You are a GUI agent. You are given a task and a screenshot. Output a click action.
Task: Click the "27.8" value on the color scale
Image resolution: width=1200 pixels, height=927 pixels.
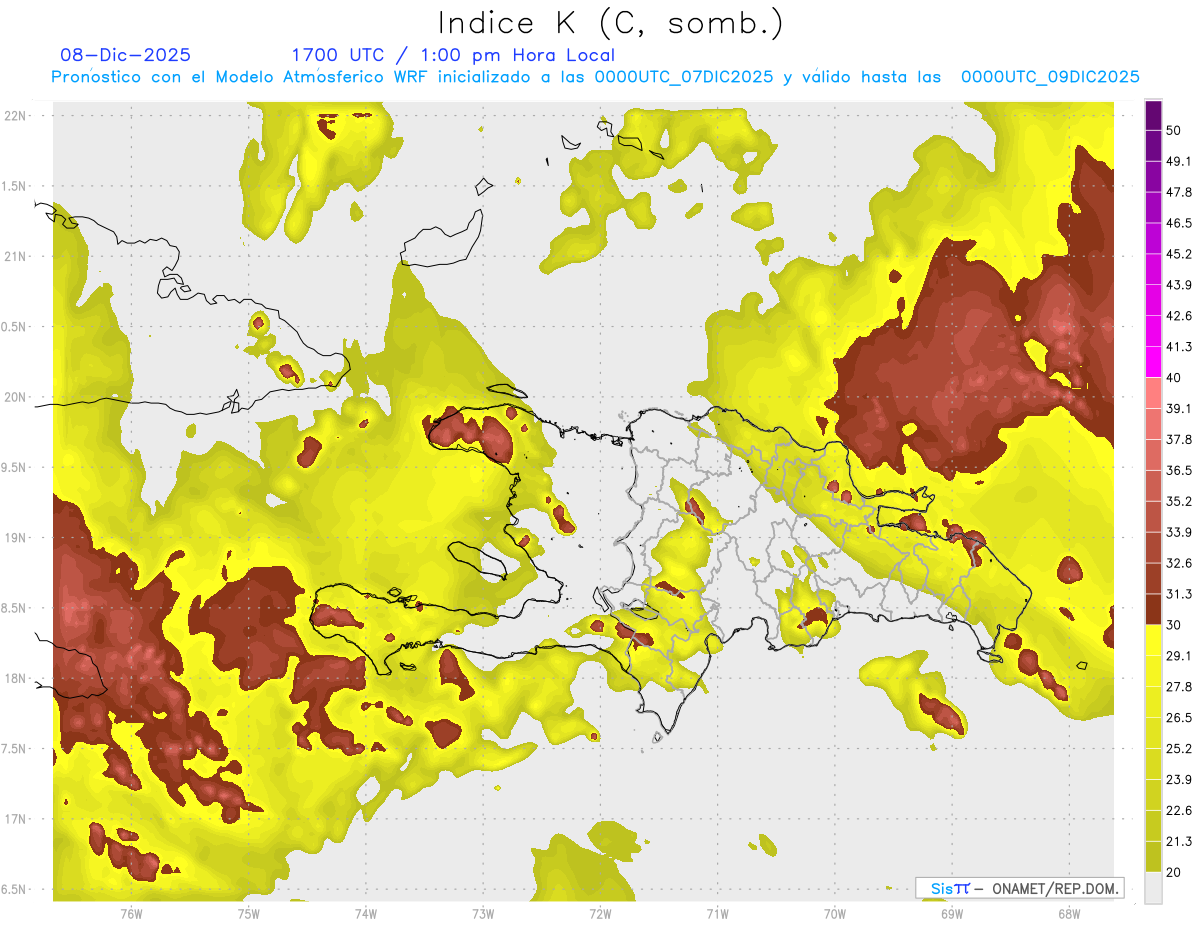click(1179, 687)
